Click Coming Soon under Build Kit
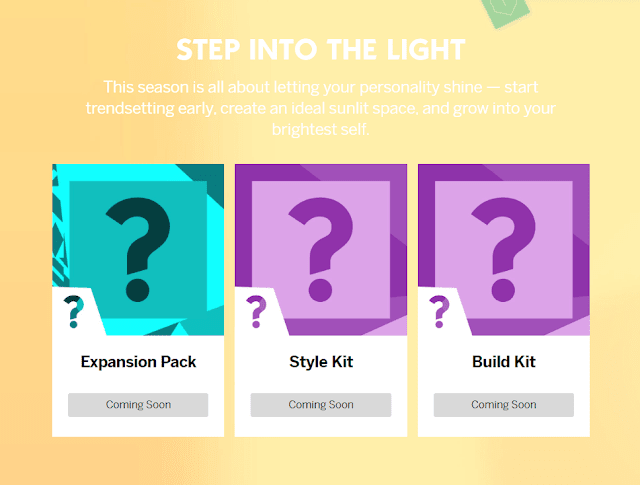The image size is (640, 485). [504, 405]
